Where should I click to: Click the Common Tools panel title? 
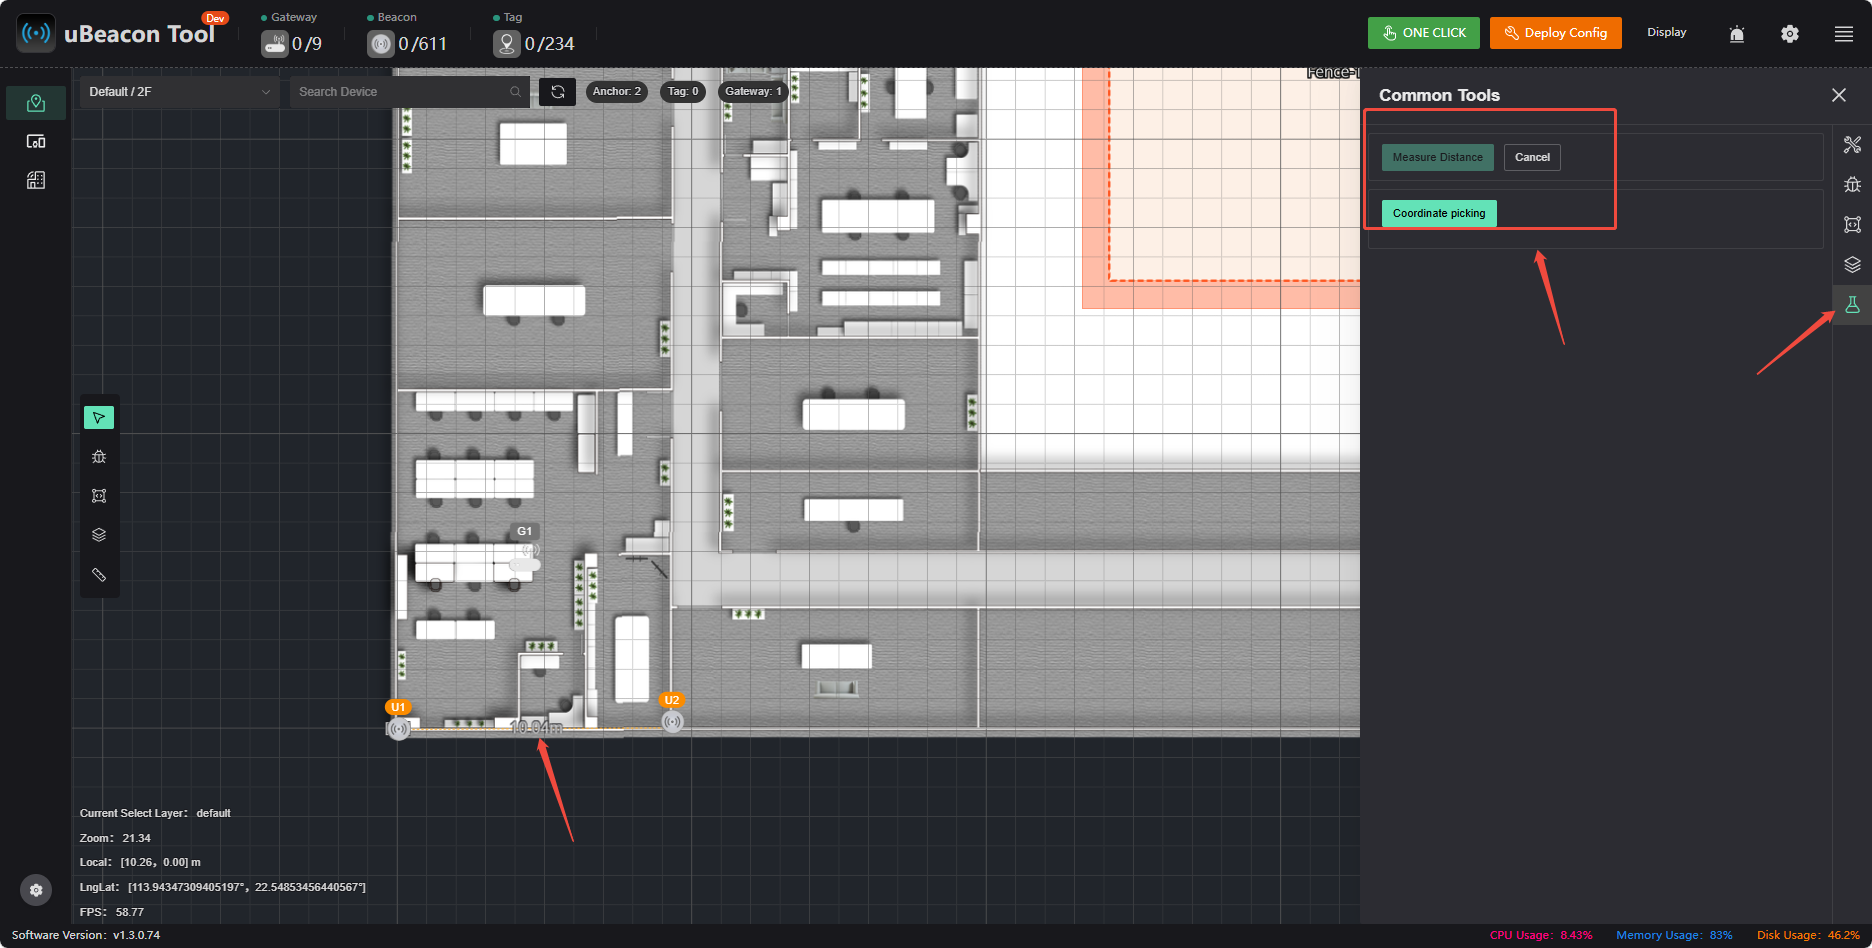click(1439, 95)
